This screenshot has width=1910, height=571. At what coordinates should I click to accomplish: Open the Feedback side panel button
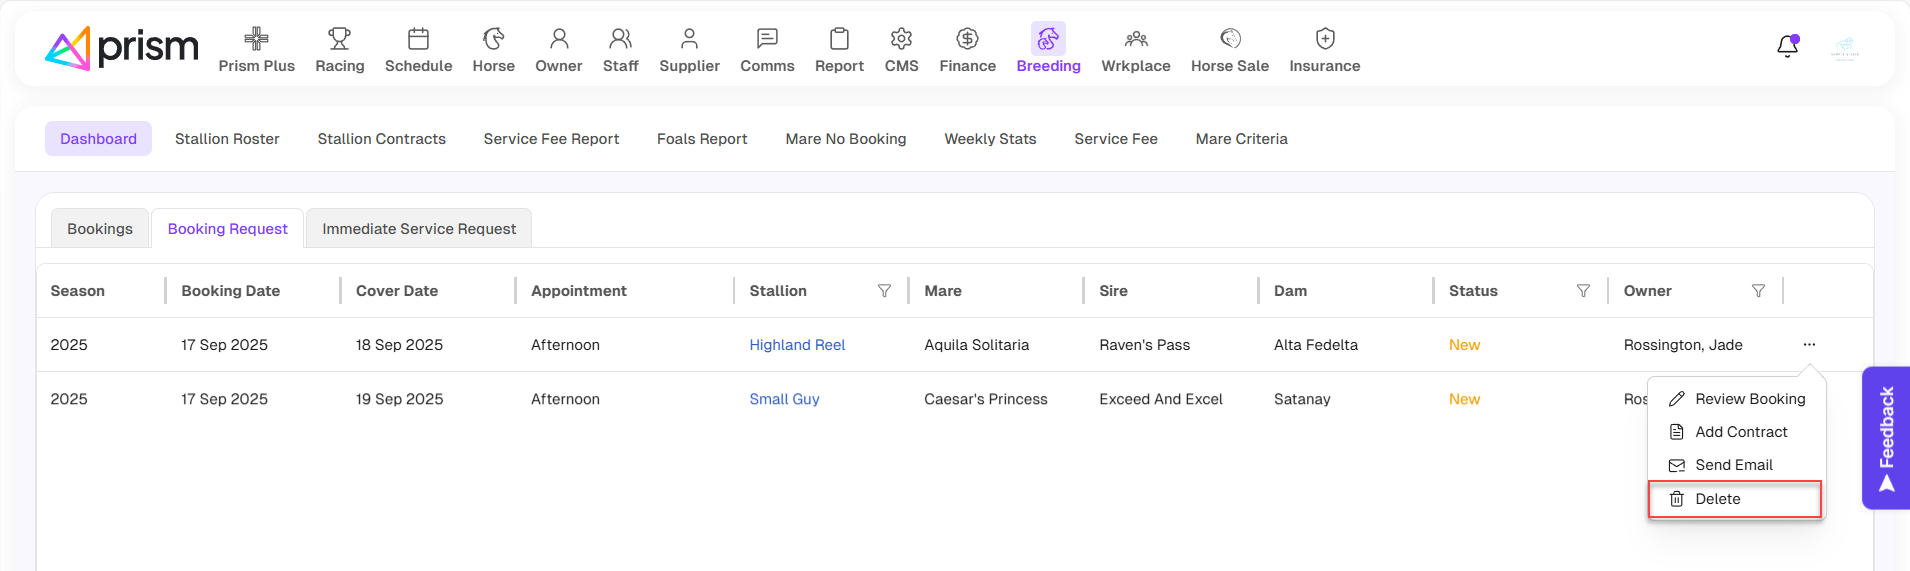(x=1886, y=438)
